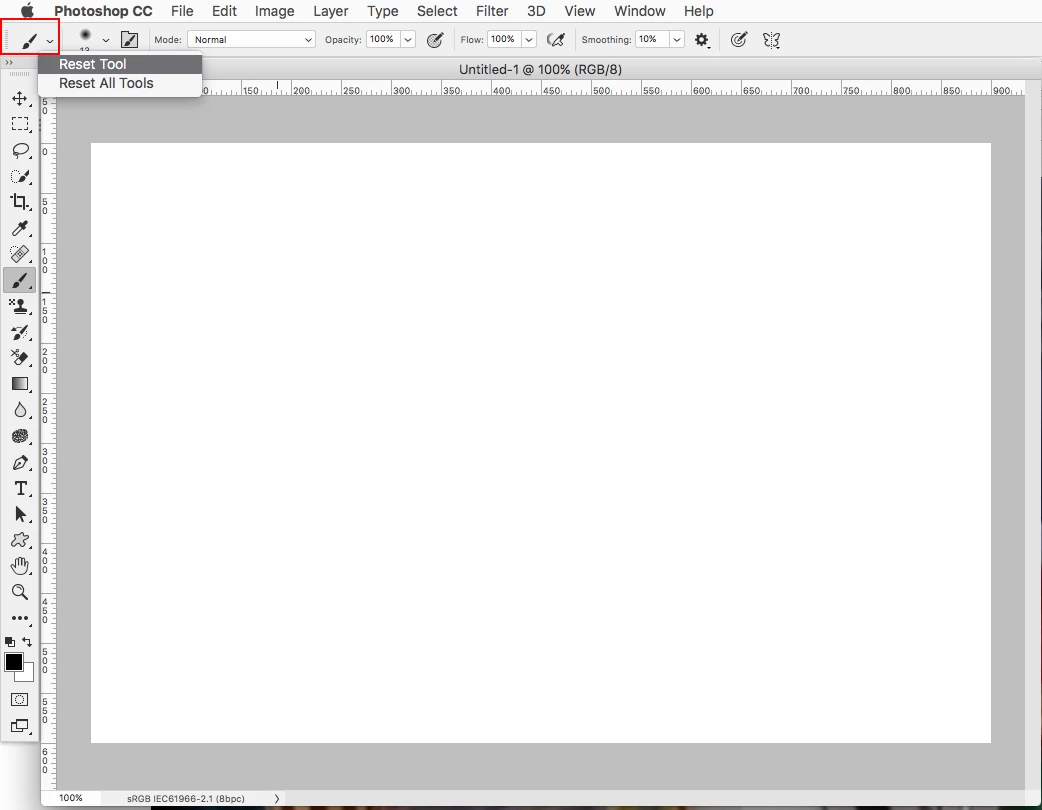Click the Smoothing 10% value field
Viewport: 1042px width, 810px height.
(651, 39)
